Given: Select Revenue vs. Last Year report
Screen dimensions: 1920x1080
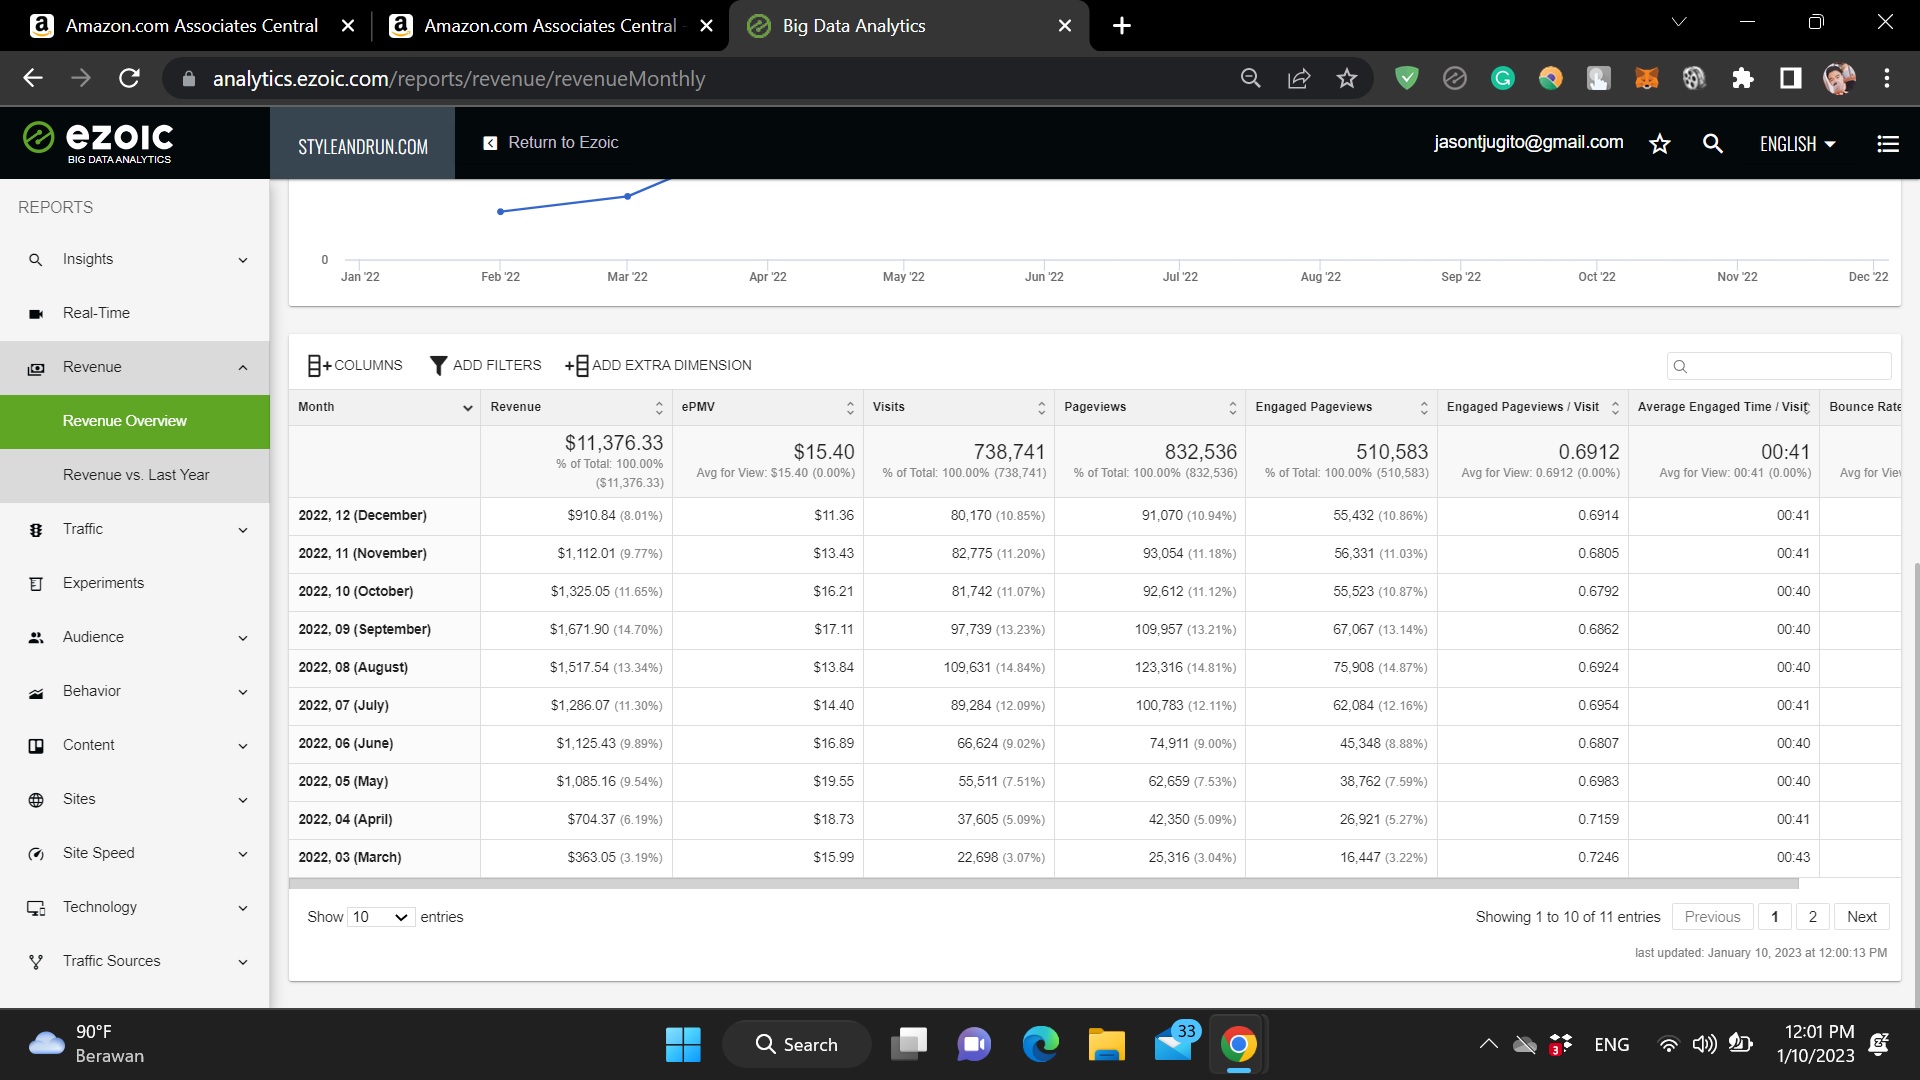Looking at the screenshot, I should (x=136, y=475).
